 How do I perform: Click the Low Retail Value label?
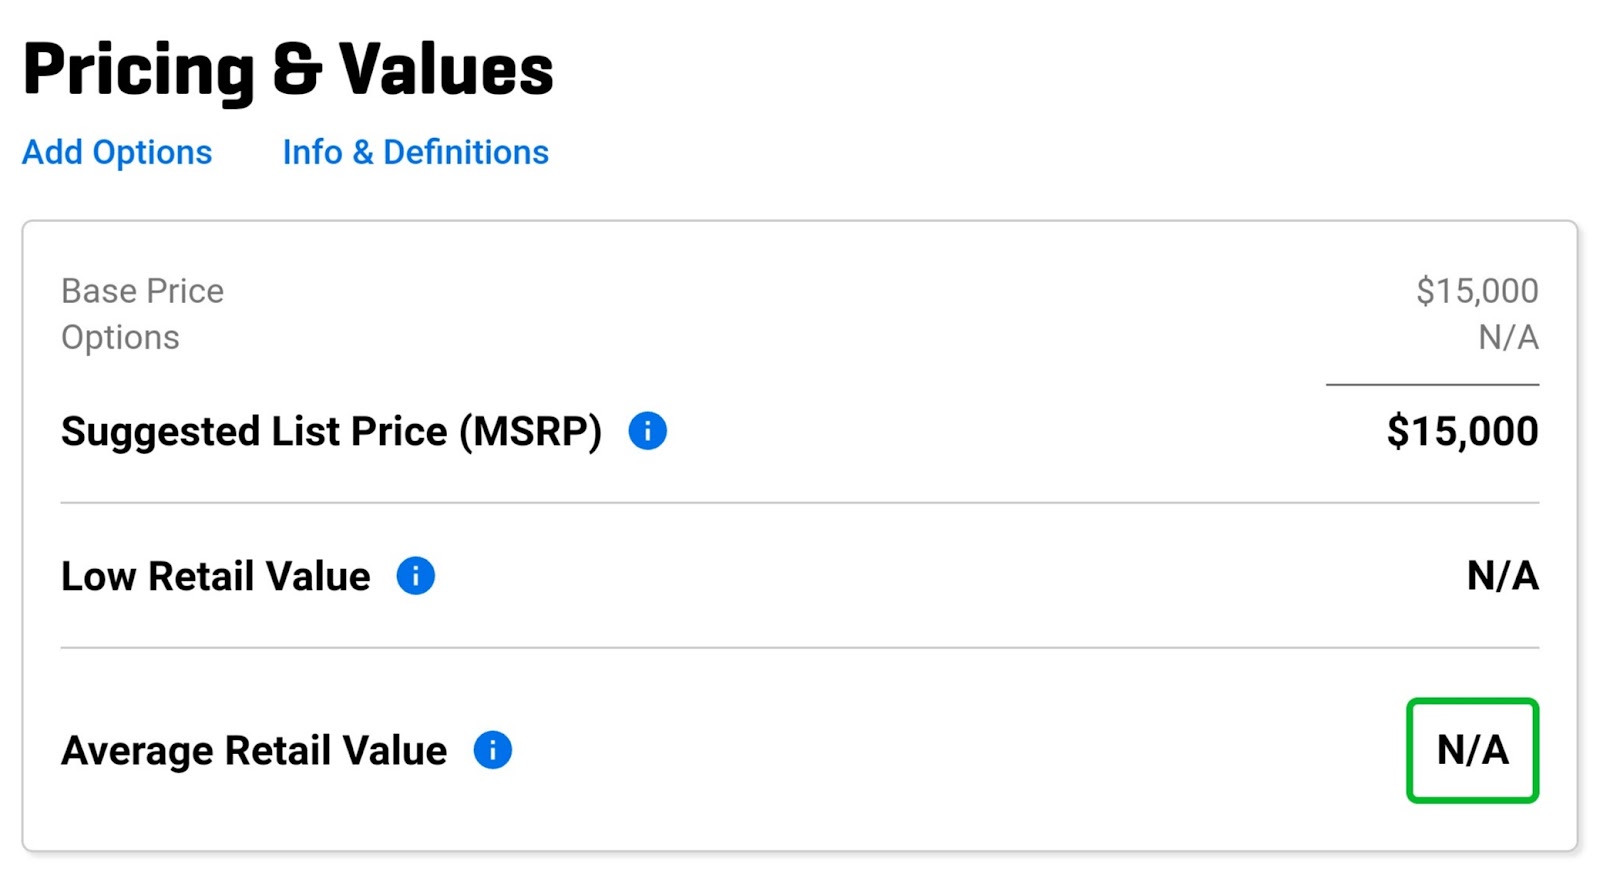point(215,576)
